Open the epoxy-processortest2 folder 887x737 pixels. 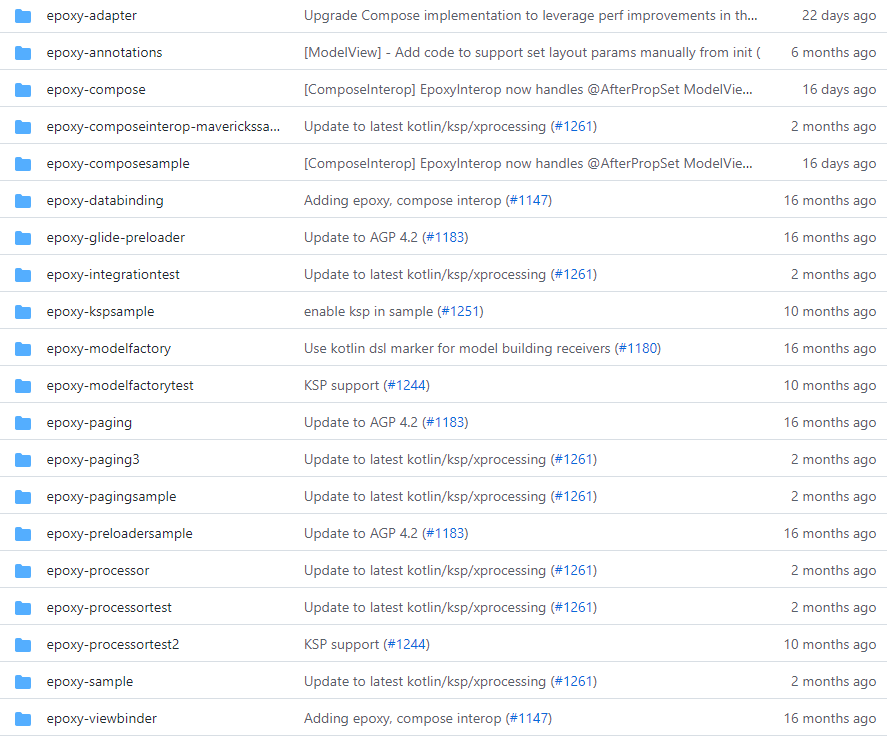[x=113, y=645]
